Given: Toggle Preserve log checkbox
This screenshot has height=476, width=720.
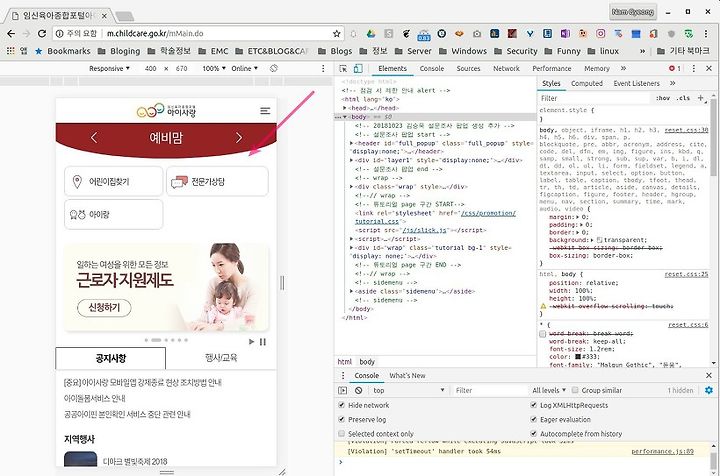Looking at the screenshot, I should click(341, 419).
